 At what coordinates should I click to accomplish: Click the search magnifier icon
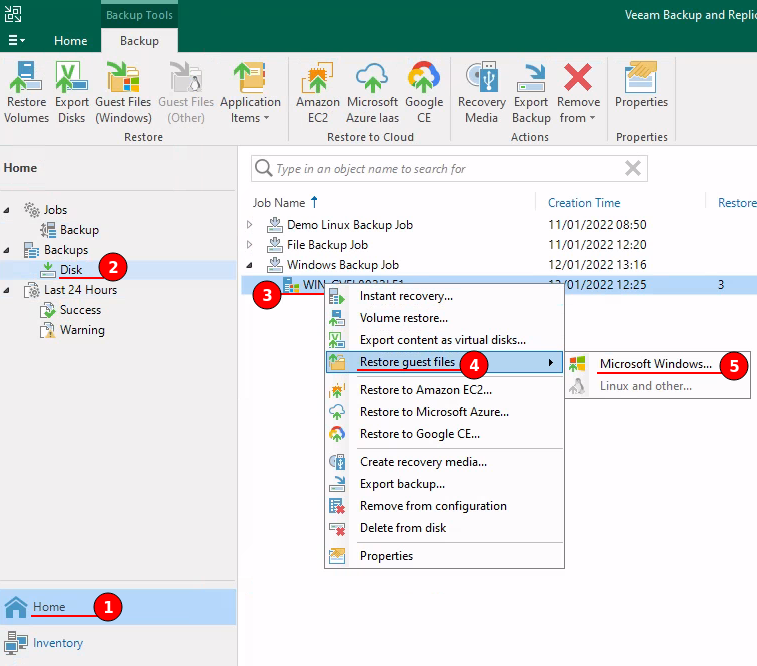tap(264, 168)
